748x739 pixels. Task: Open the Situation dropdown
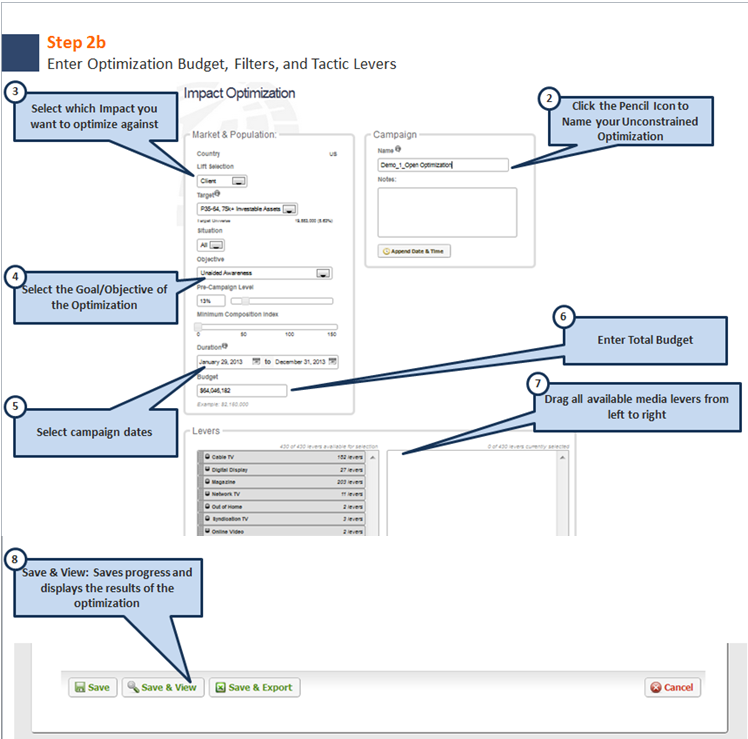pos(217,244)
